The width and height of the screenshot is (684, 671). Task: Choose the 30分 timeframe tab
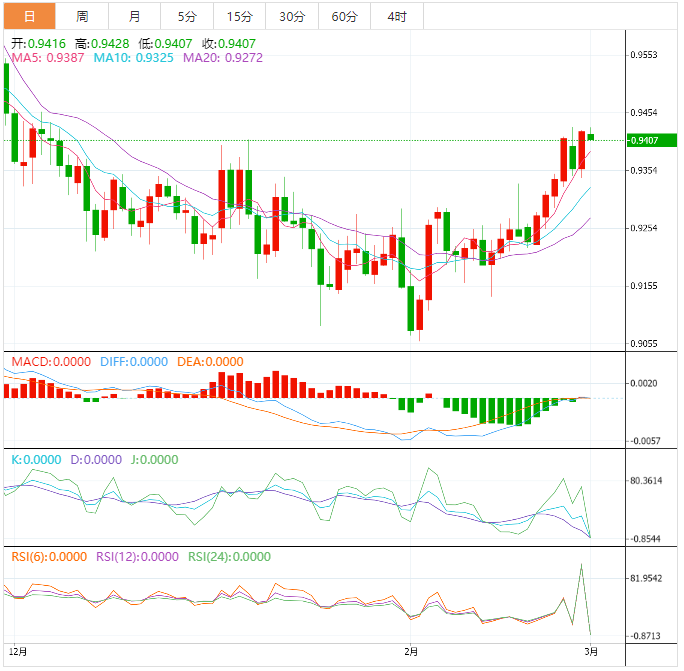pyautogui.click(x=292, y=17)
